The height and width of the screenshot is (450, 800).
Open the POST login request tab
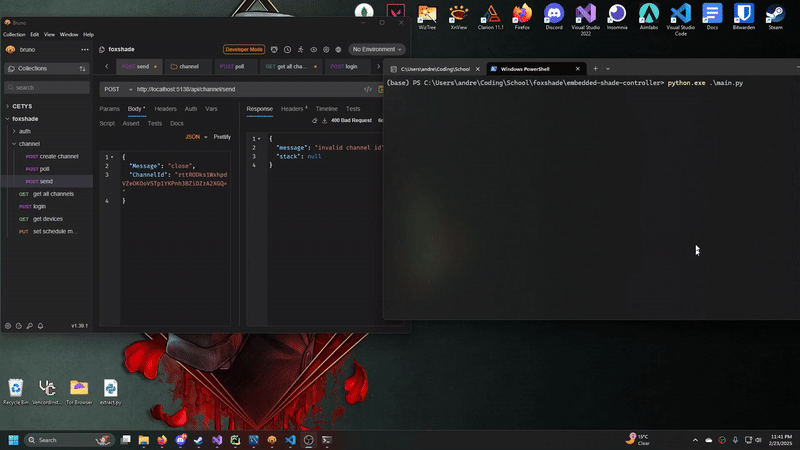tap(344, 67)
